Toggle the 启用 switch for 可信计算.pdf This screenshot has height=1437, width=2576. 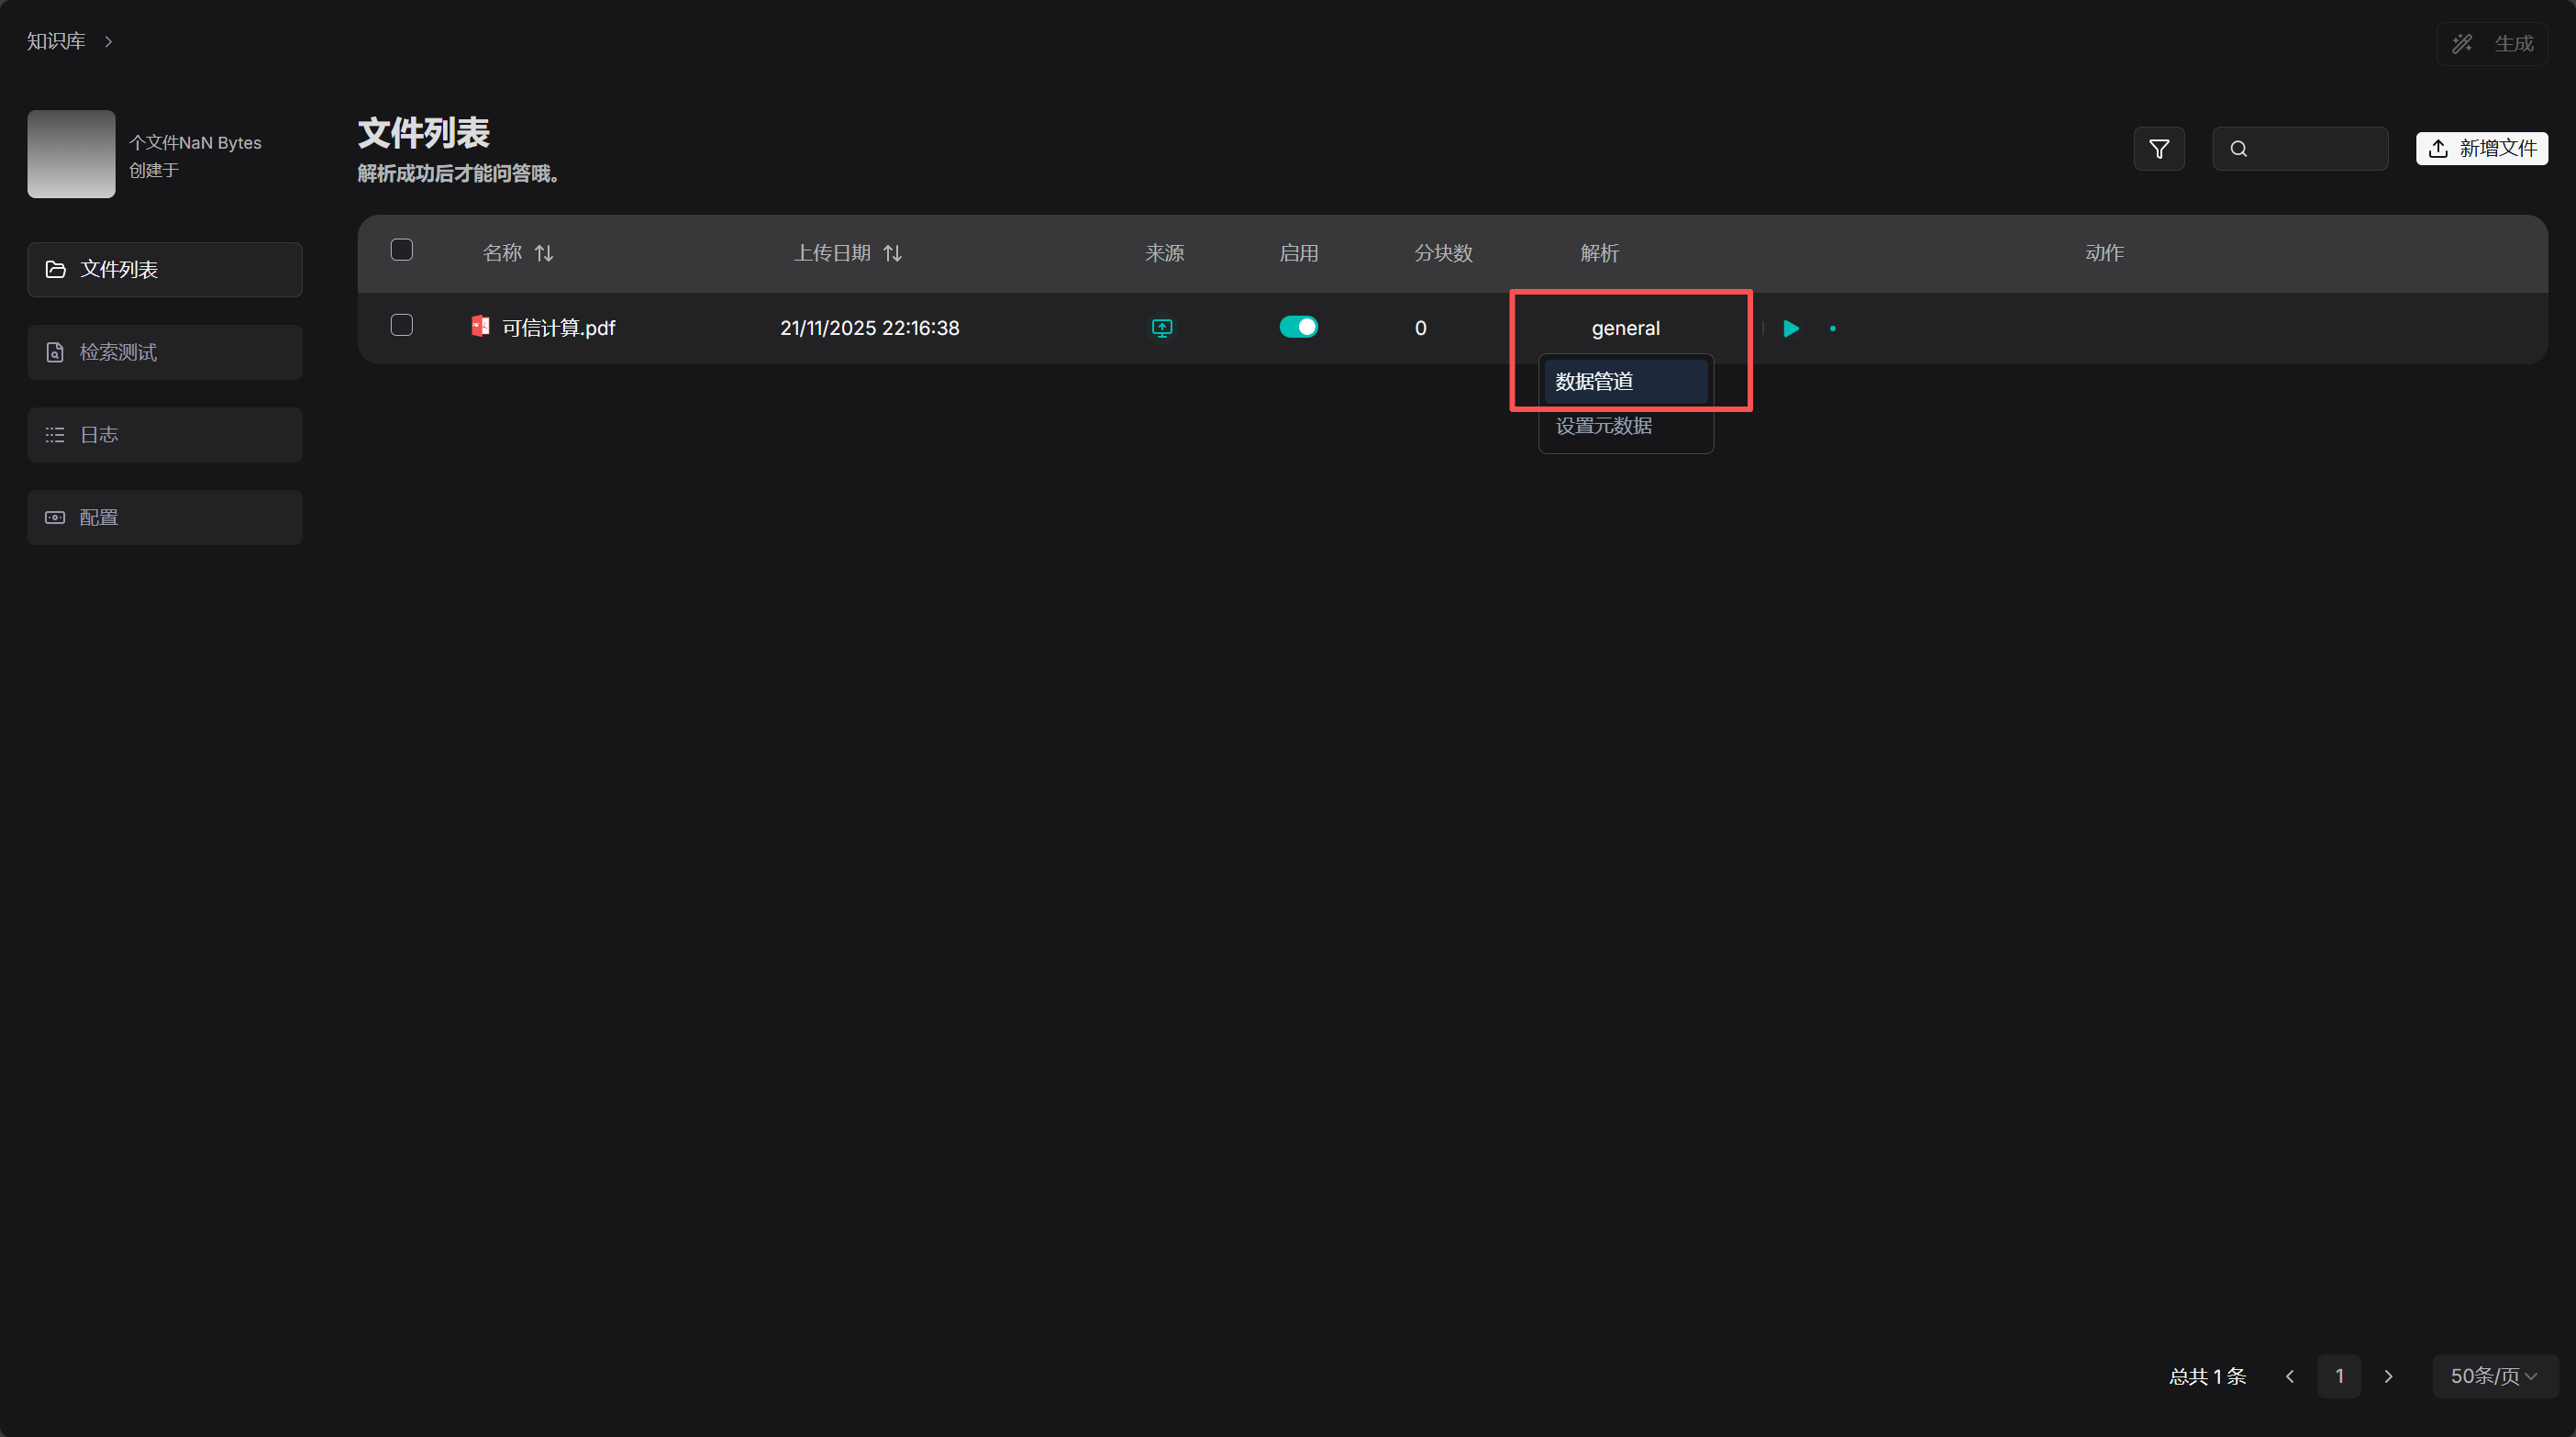tap(1298, 327)
